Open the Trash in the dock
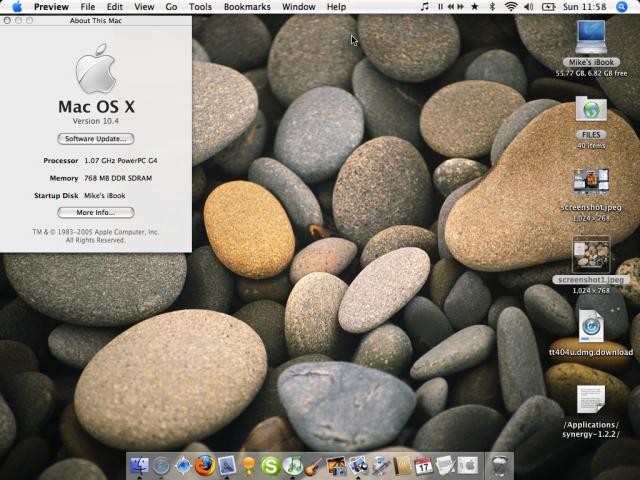640x480 pixels. pos(499,465)
